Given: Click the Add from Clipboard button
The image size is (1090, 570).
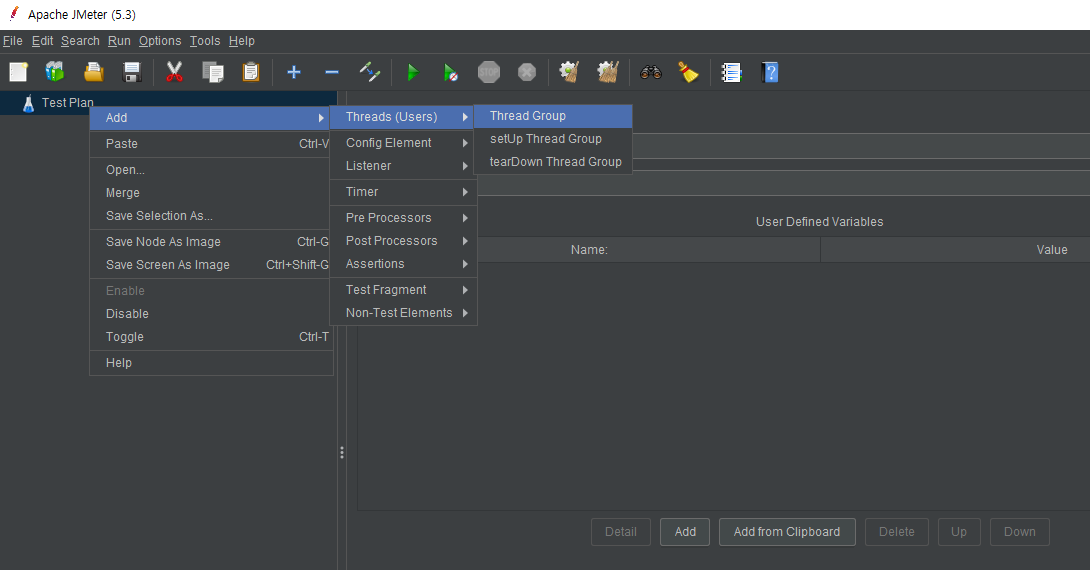Looking at the screenshot, I should tap(787, 532).
